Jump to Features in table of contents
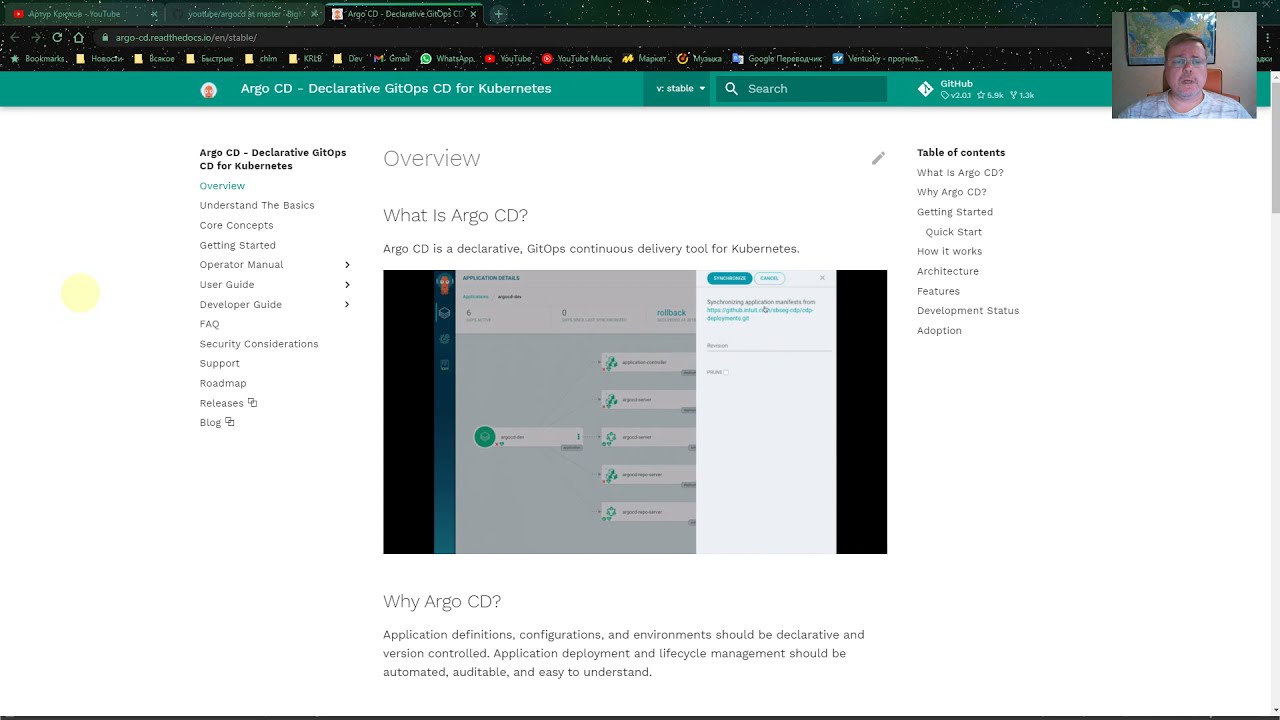The height and width of the screenshot is (720, 1280). [938, 291]
